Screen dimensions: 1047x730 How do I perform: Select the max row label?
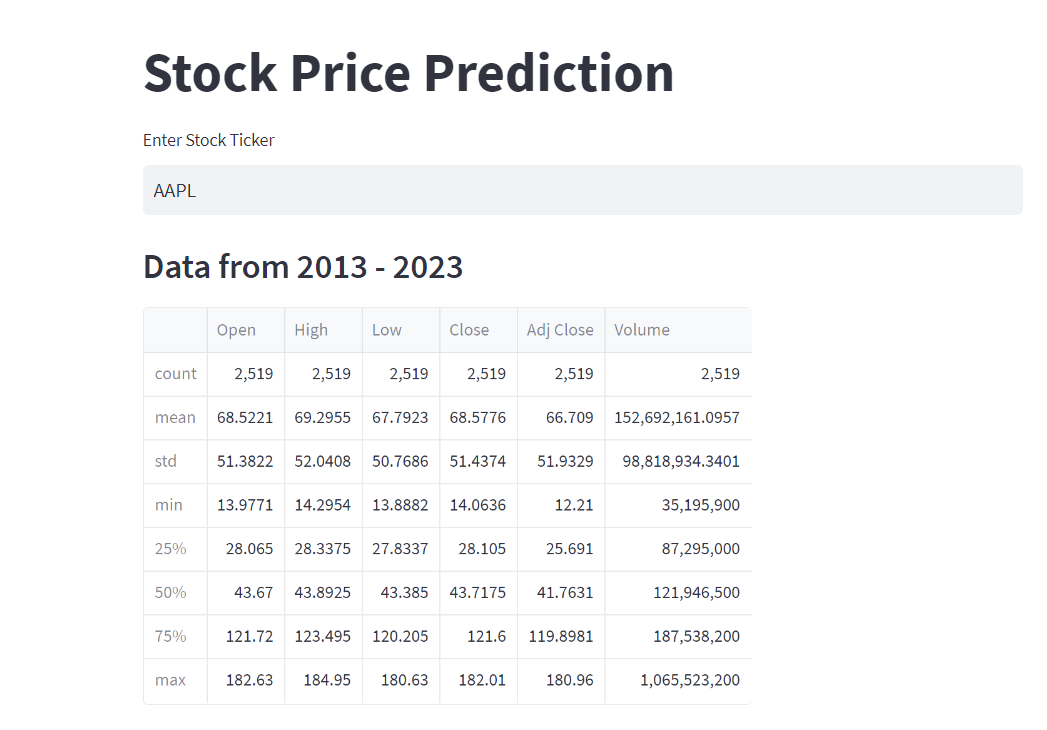170,680
